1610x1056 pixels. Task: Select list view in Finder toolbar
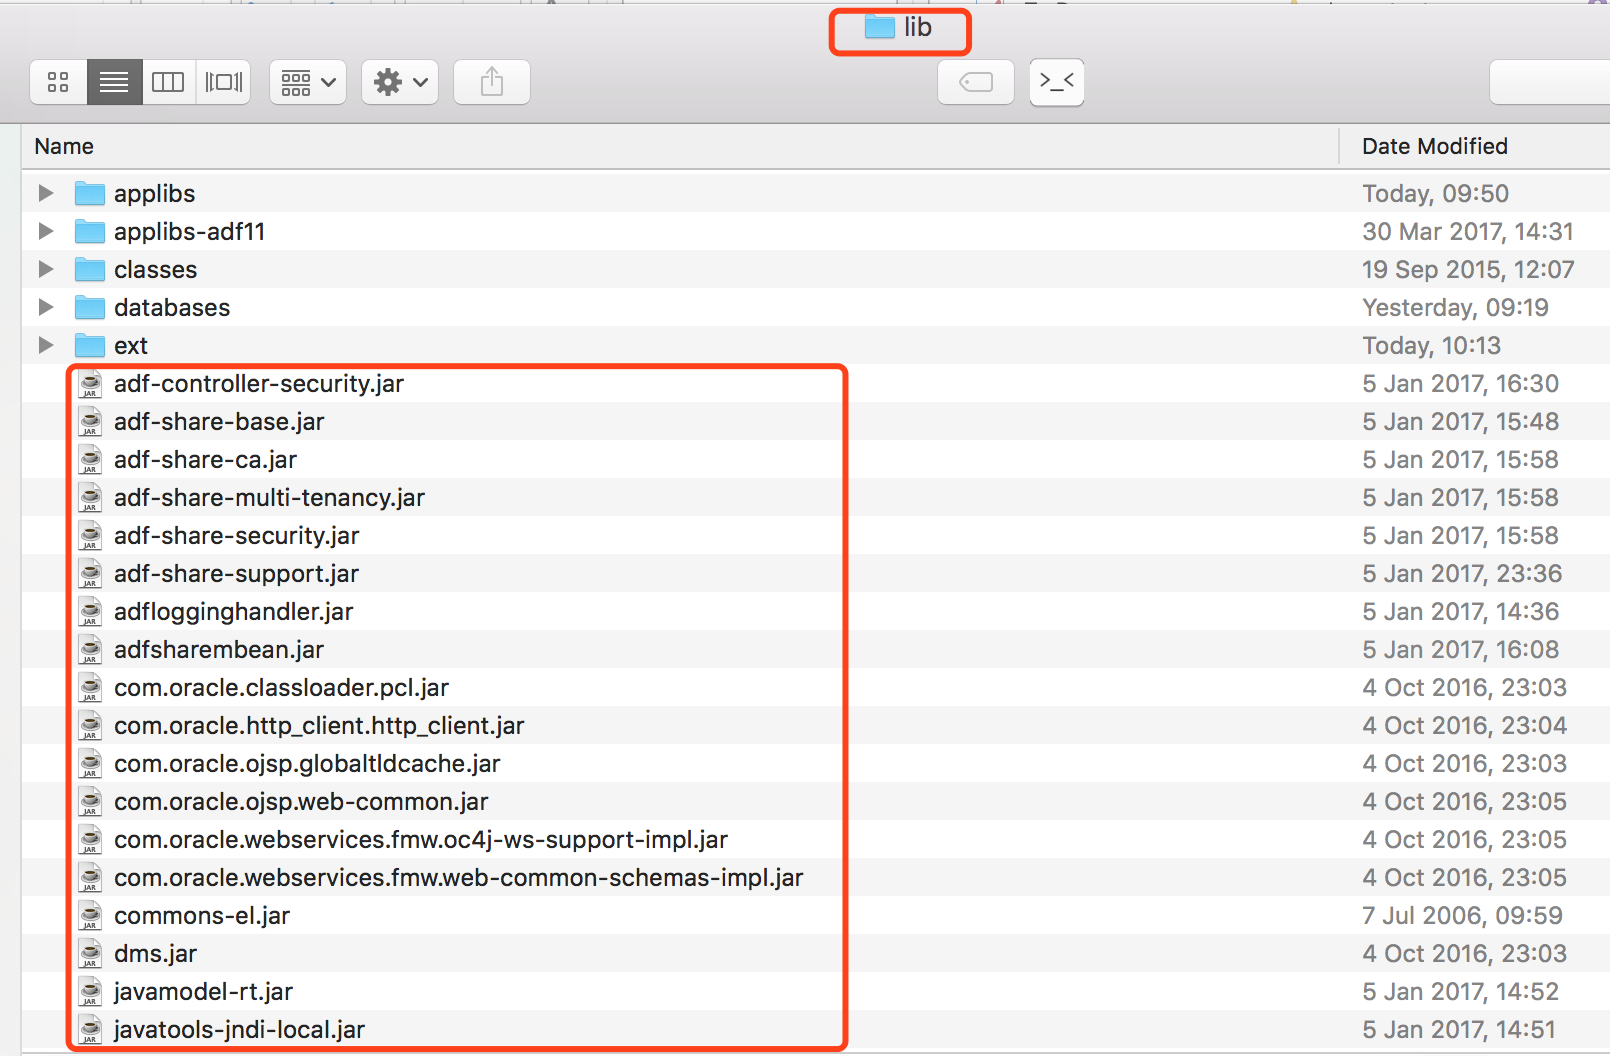coord(114,82)
